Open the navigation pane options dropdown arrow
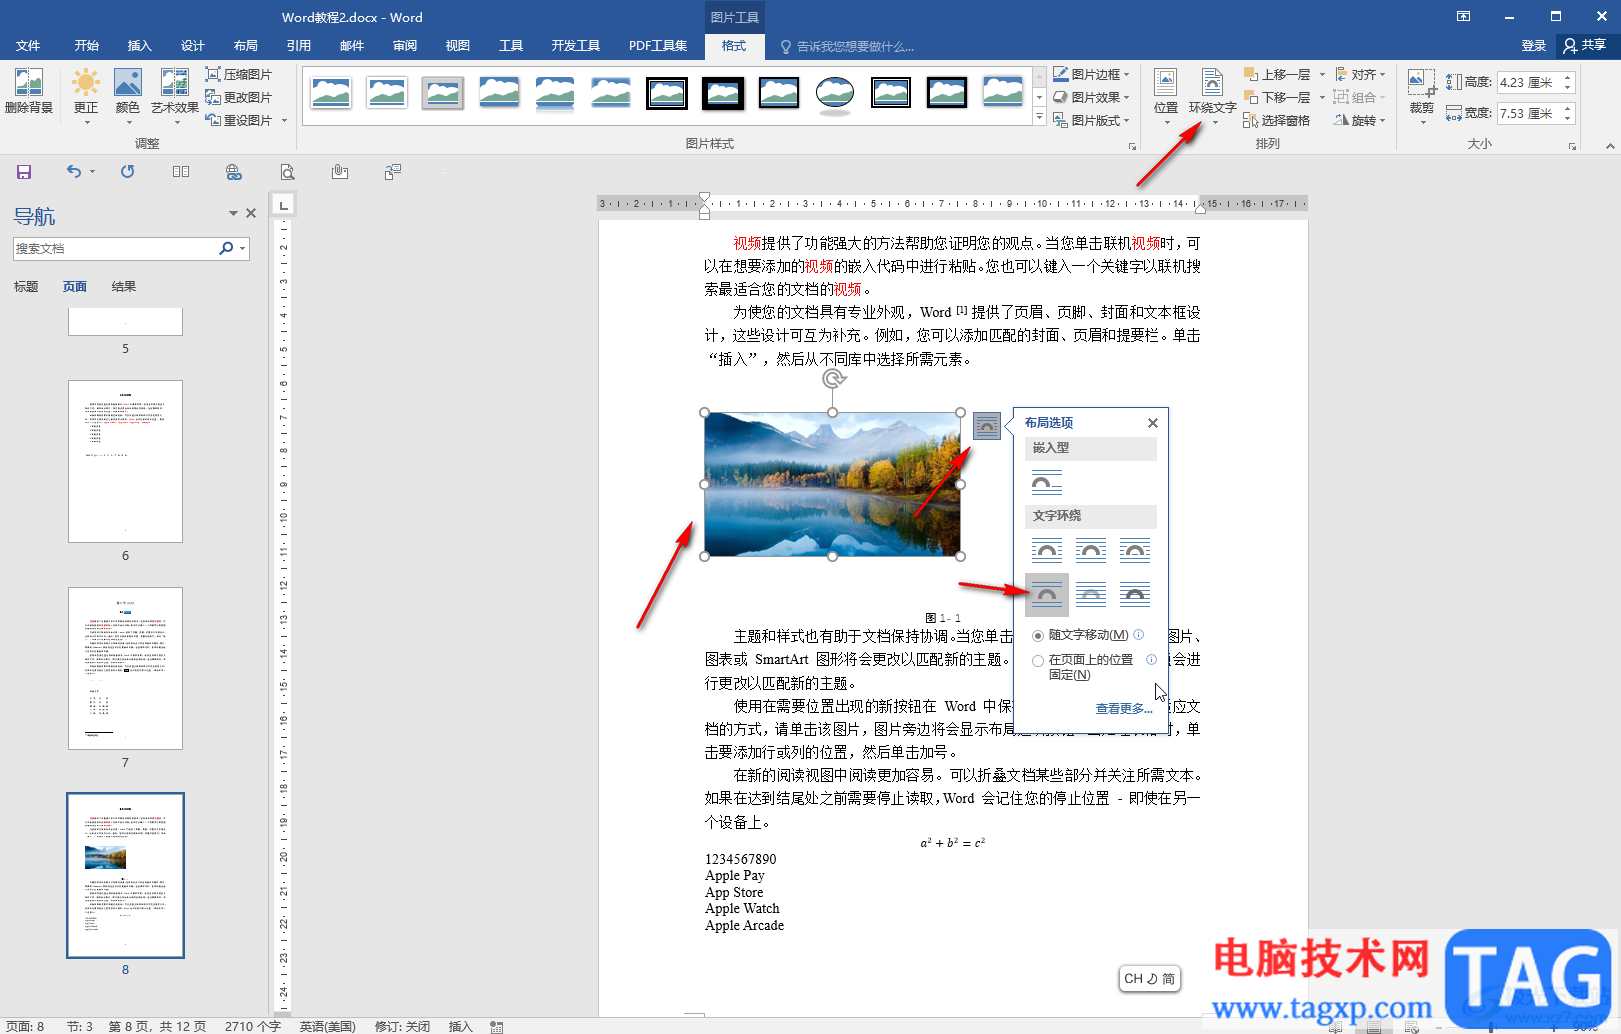 point(233,213)
